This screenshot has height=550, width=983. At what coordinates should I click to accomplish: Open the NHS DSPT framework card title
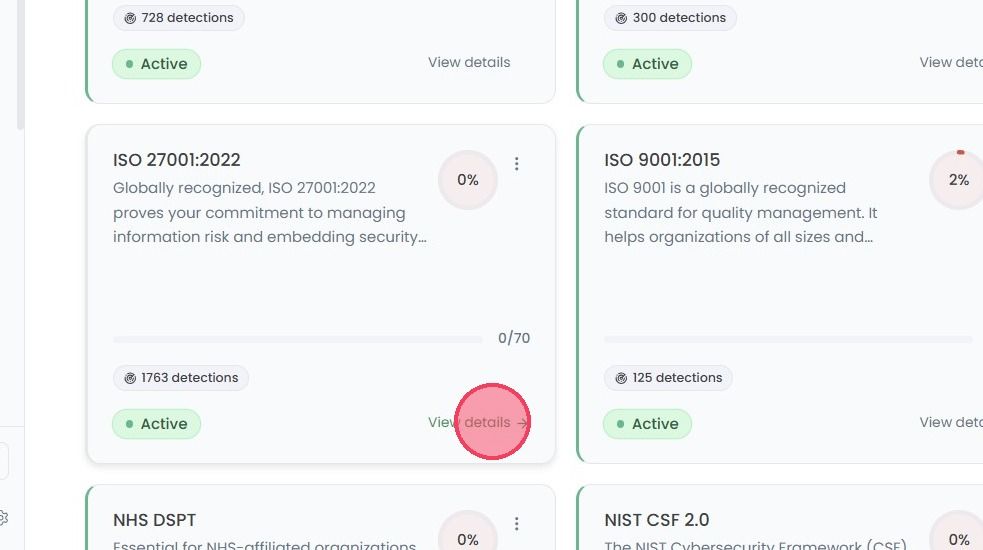coord(154,520)
